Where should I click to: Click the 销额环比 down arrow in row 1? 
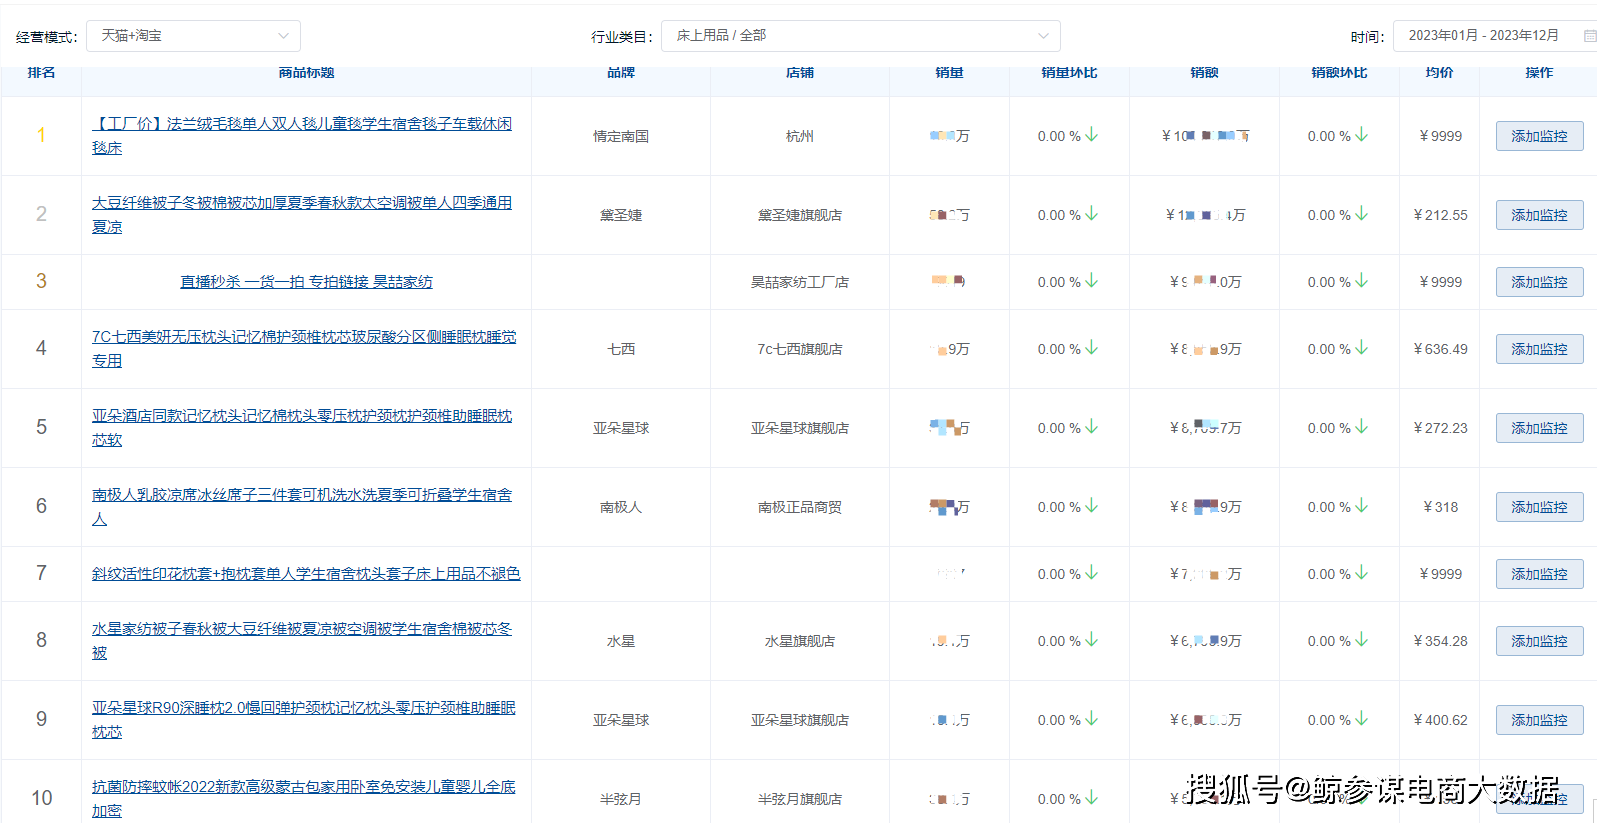pos(1362,135)
